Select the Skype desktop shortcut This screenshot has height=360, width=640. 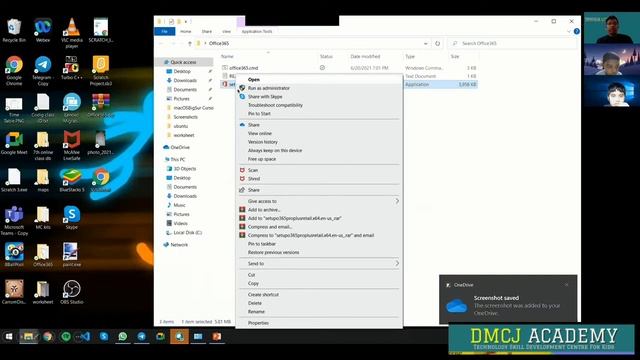[72, 218]
